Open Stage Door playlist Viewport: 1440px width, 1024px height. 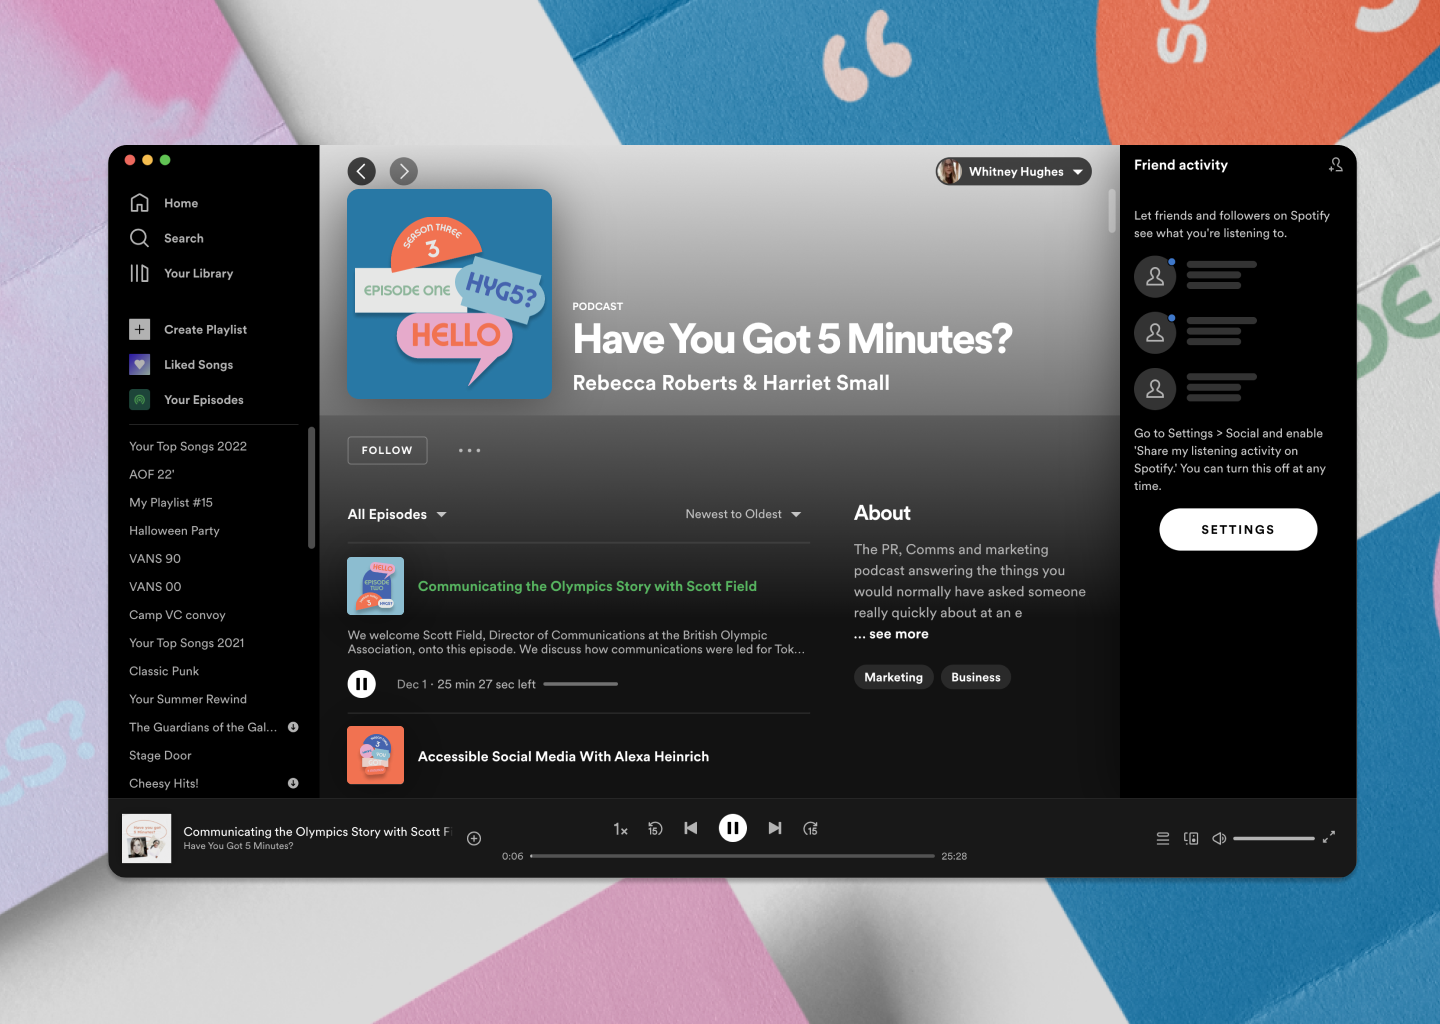coord(160,755)
